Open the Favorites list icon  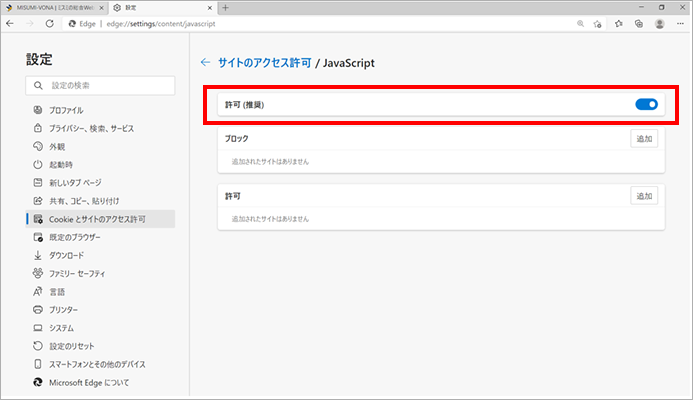(x=618, y=24)
